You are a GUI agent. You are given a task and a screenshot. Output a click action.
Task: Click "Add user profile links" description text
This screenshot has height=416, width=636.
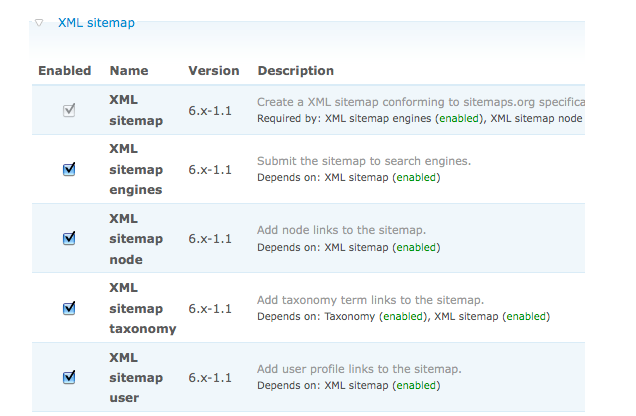tap(358, 369)
